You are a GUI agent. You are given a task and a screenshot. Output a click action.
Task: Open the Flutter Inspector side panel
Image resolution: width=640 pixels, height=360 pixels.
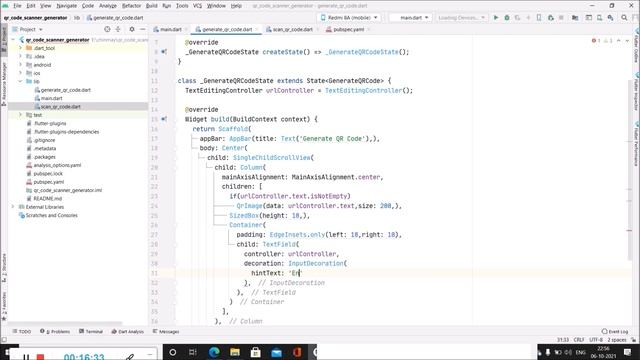(x=636, y=92)
